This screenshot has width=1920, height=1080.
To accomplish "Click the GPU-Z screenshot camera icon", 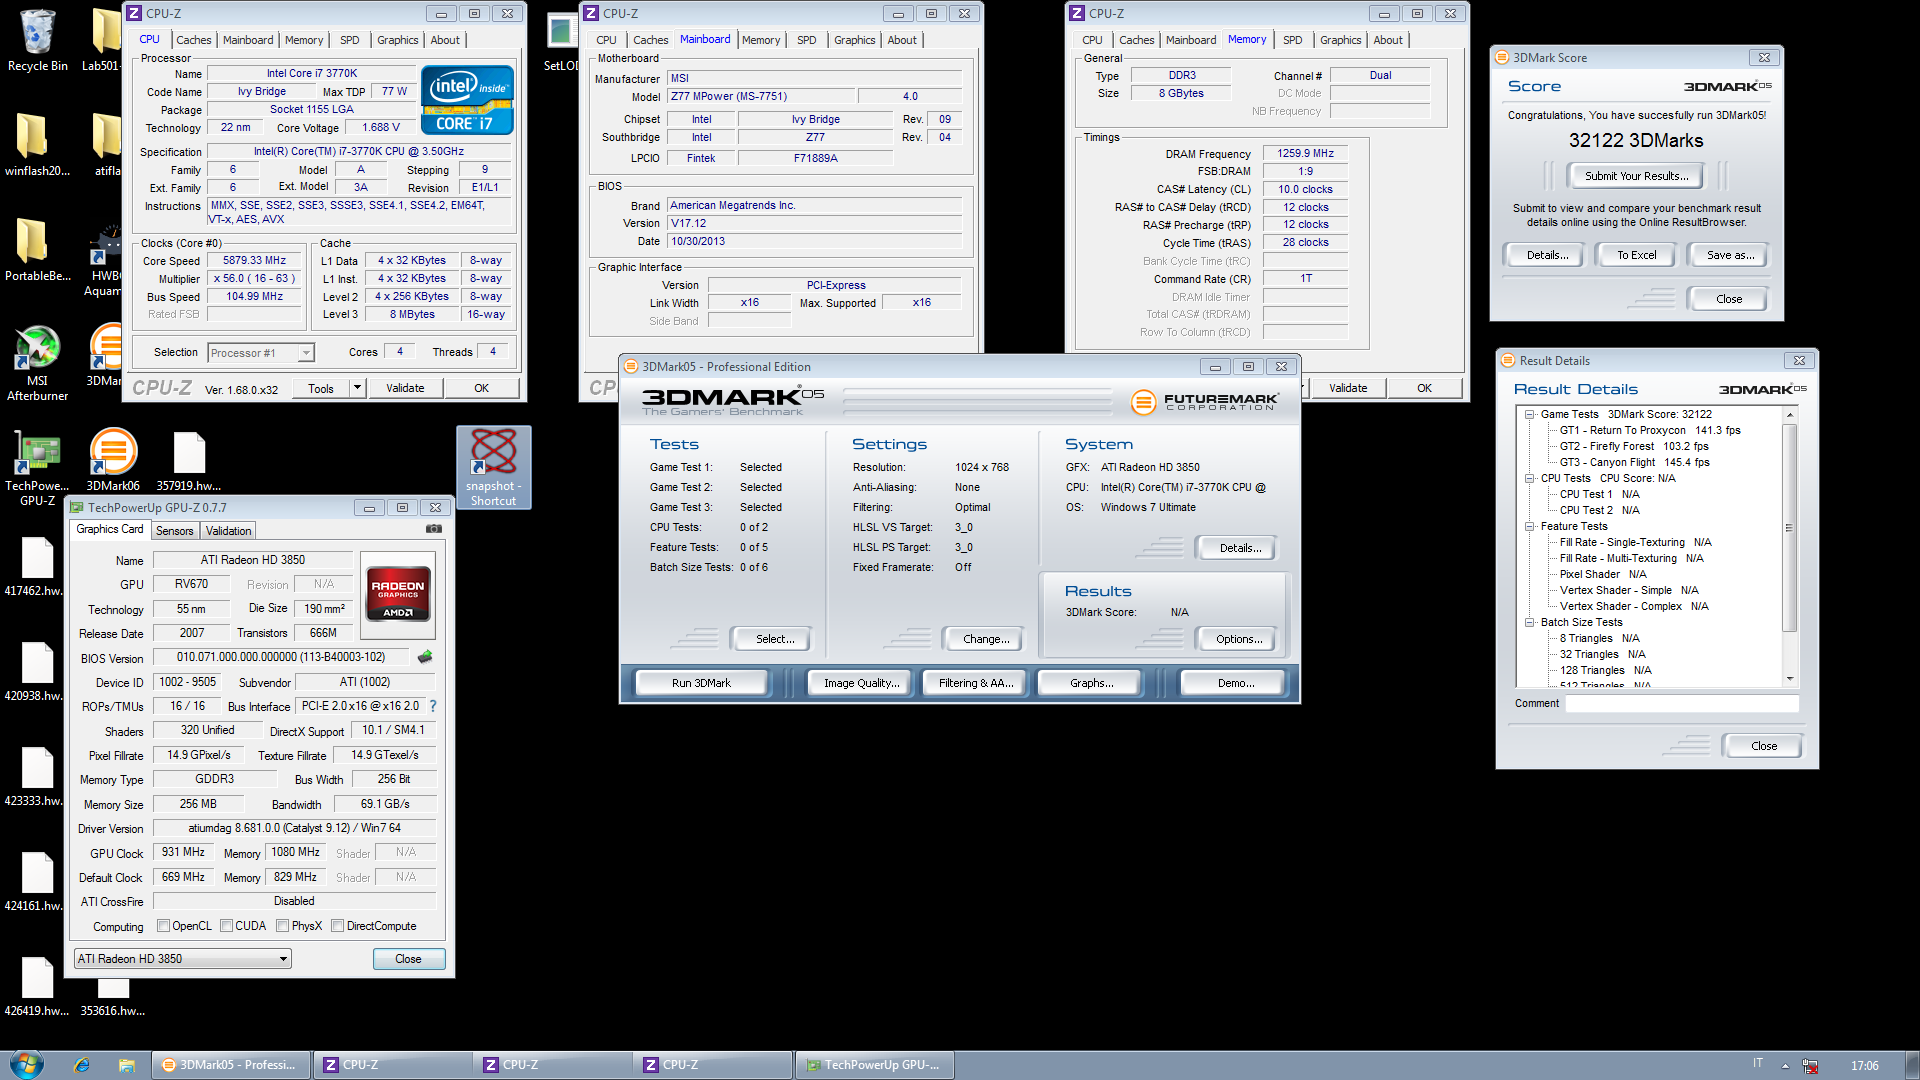I will (x=434, y=529).
